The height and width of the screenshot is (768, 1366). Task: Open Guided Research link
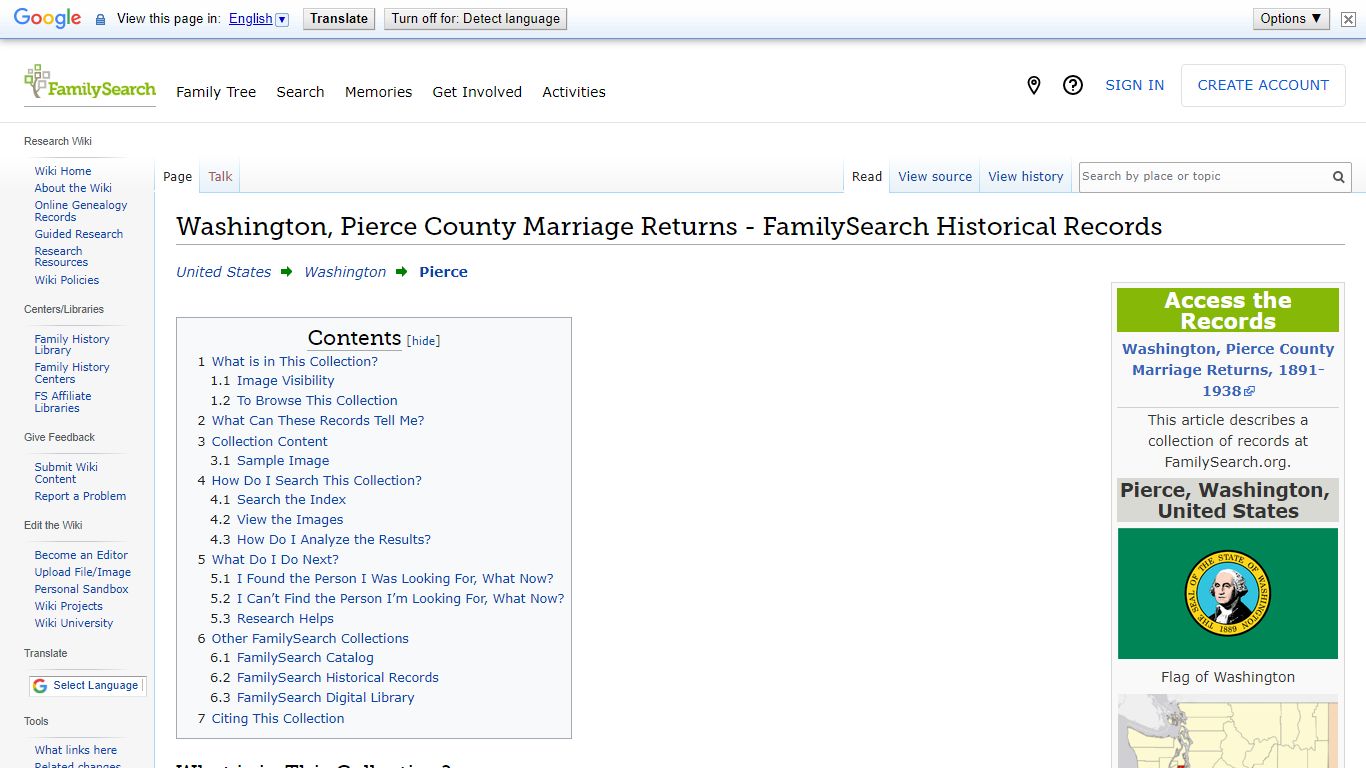(79, 234)
